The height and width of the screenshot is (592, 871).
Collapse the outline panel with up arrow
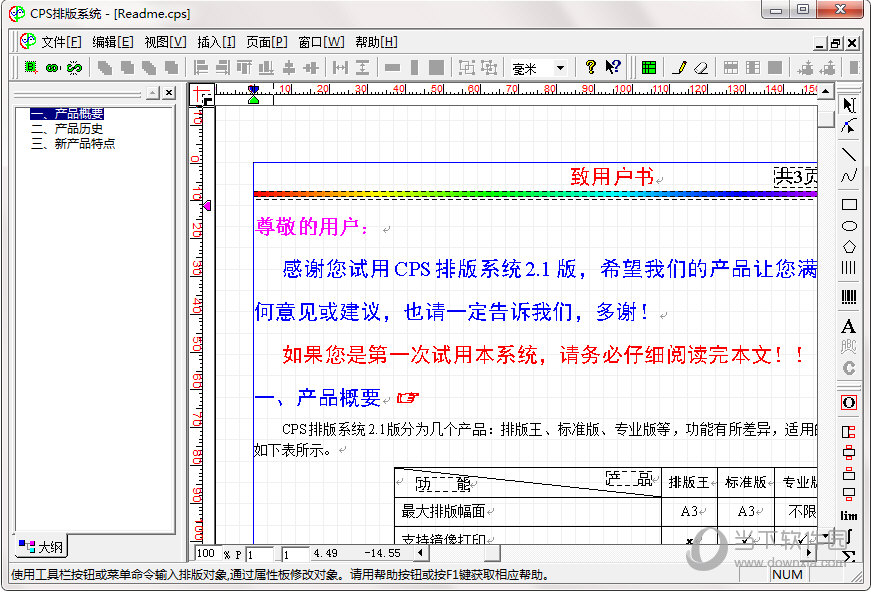coord(153,93)
